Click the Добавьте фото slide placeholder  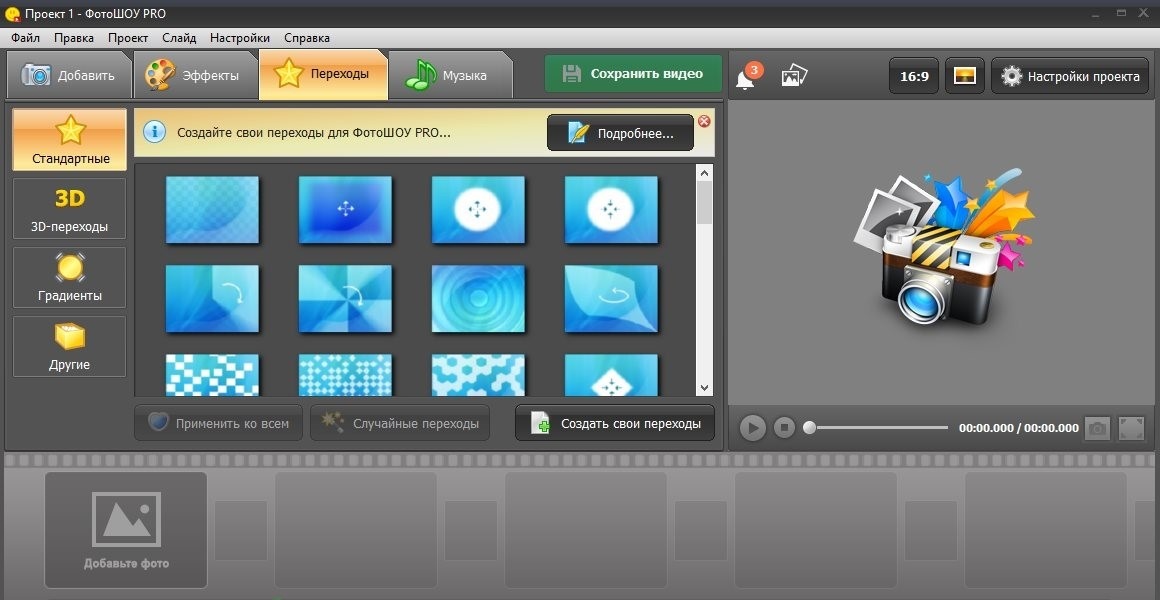[126, 530]
